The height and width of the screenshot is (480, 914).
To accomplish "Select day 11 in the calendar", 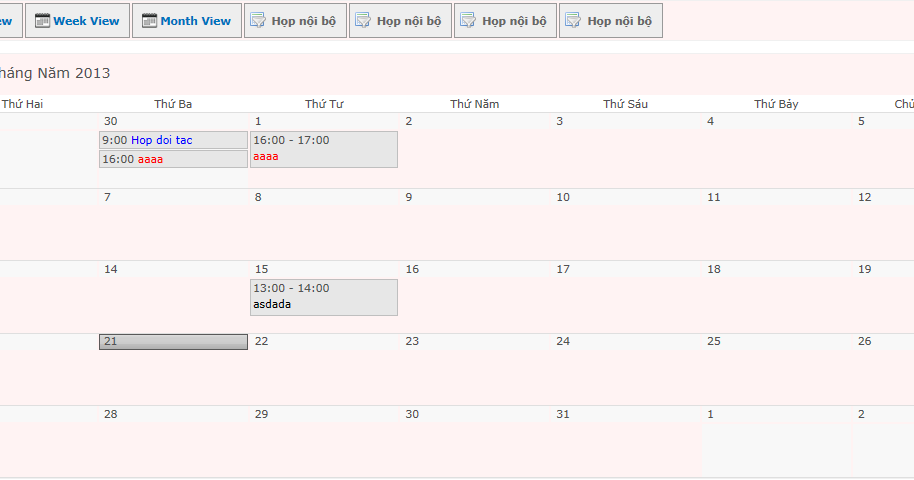I will click(713, 197).
